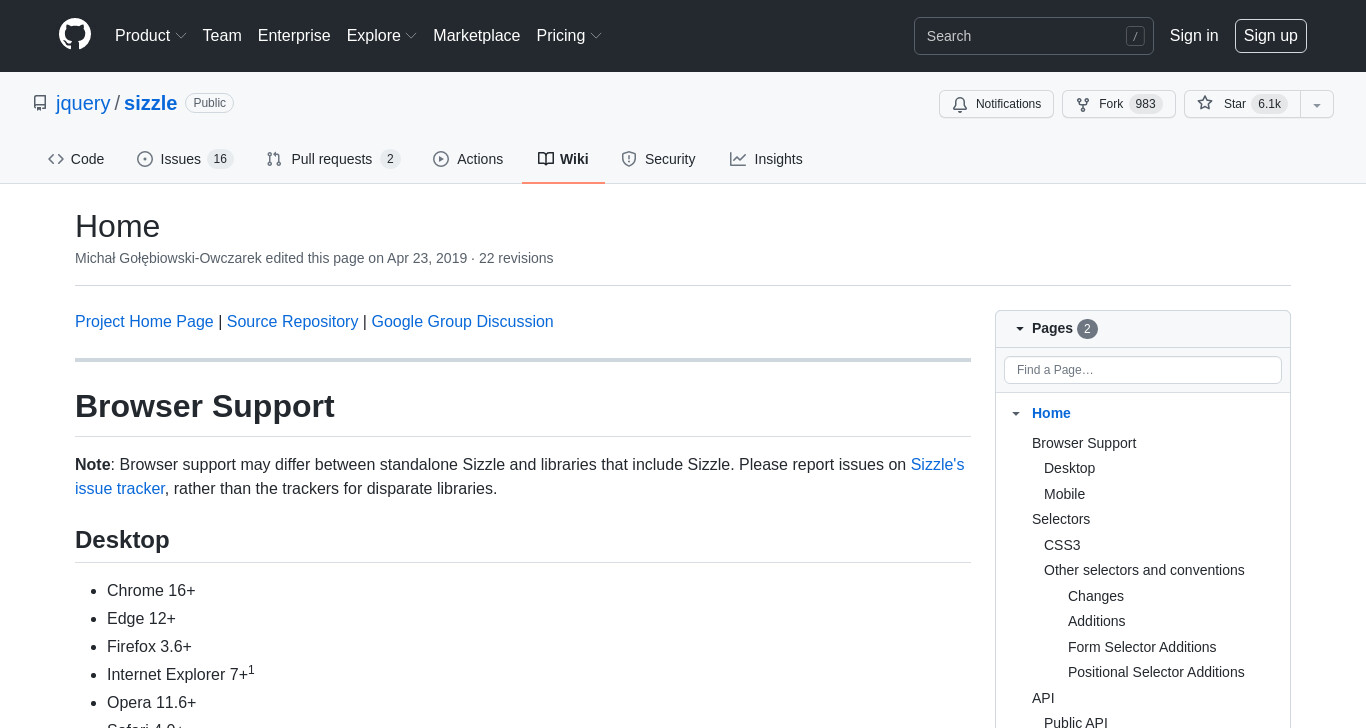Focus the GitHub Search field
This screenshot has width=1366, height=728.
(x=1034, y=36)
